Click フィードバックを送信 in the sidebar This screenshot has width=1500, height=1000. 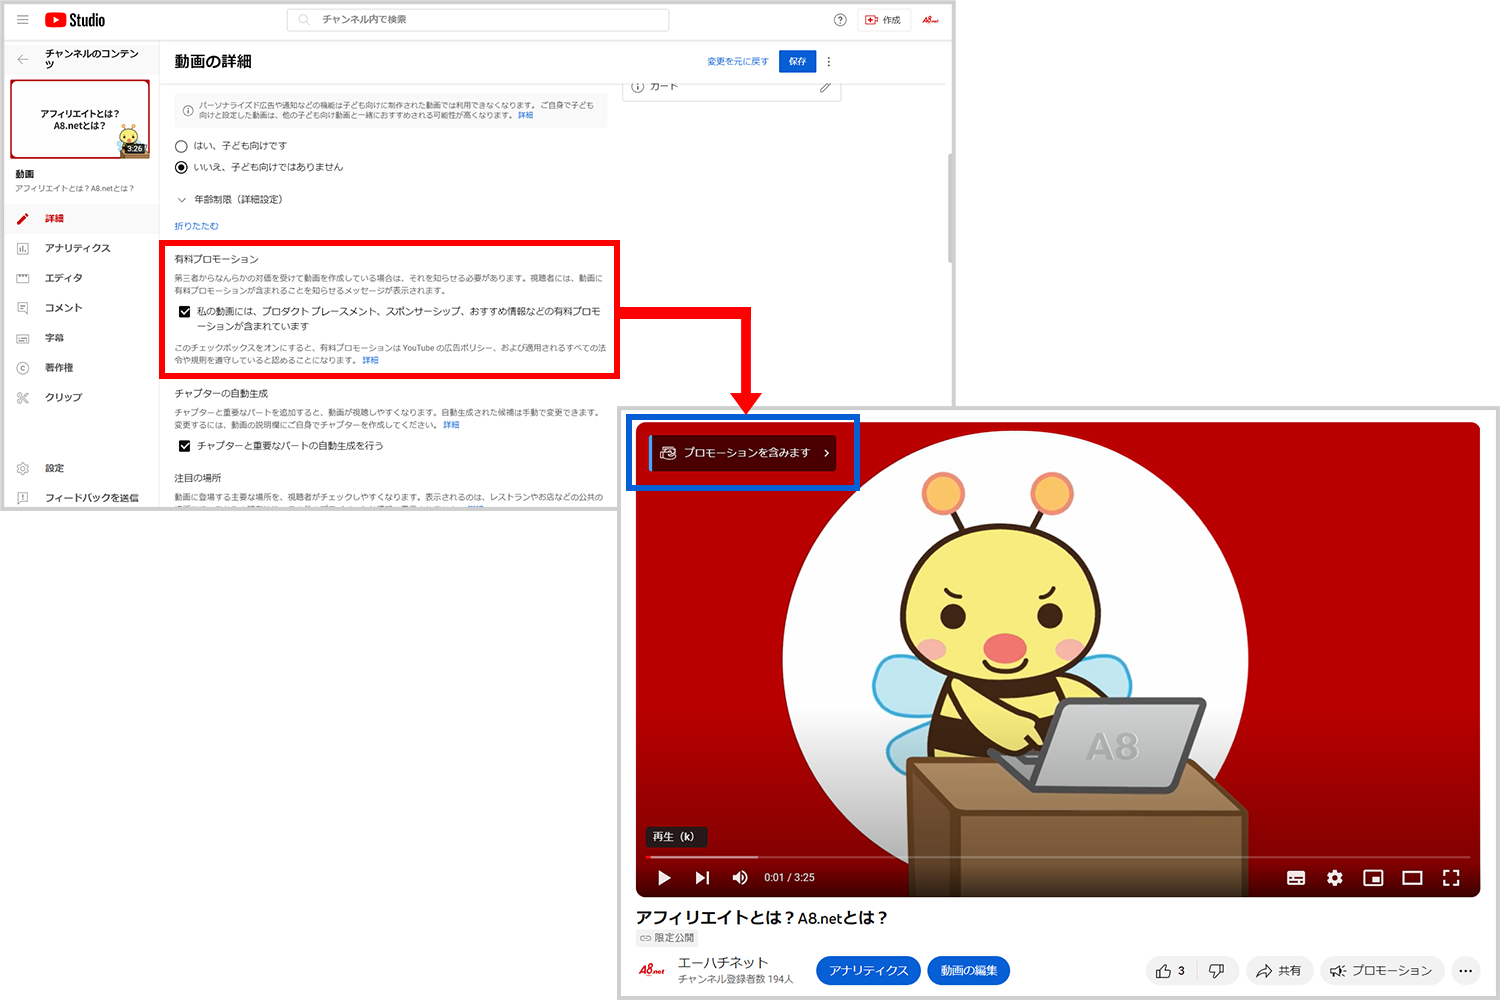click(91, 498)
